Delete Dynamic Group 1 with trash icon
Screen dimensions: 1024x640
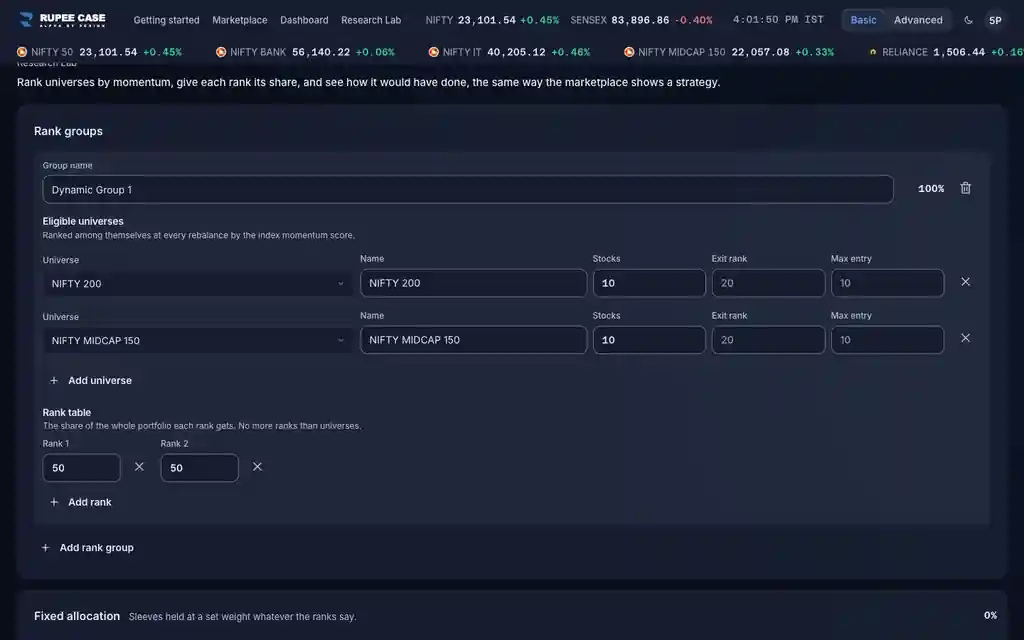(965, 188)
